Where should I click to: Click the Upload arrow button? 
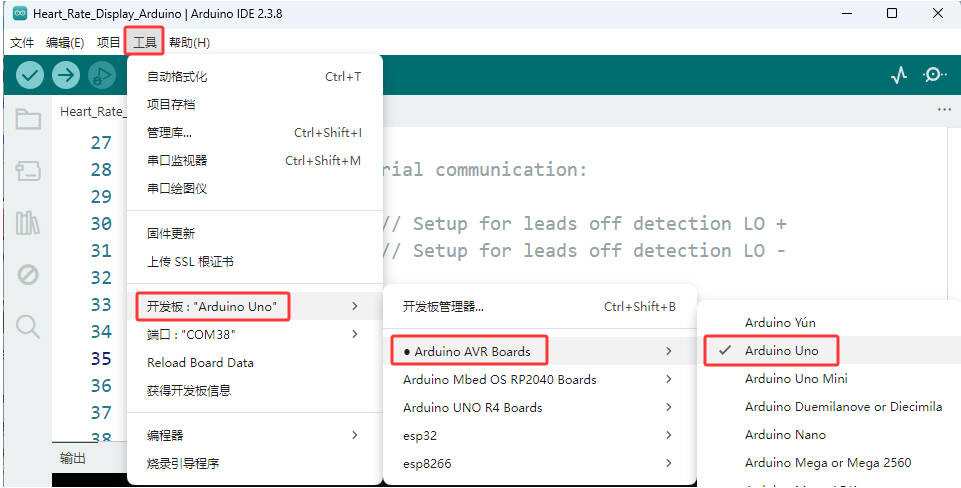point(66,75)
